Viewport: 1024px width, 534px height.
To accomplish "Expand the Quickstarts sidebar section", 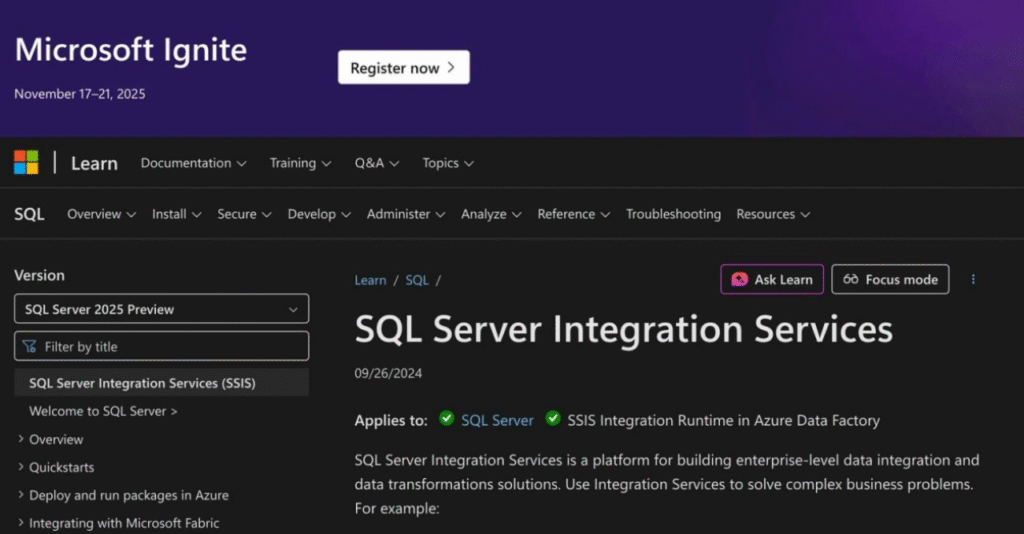I will click(x=62, y=467).
